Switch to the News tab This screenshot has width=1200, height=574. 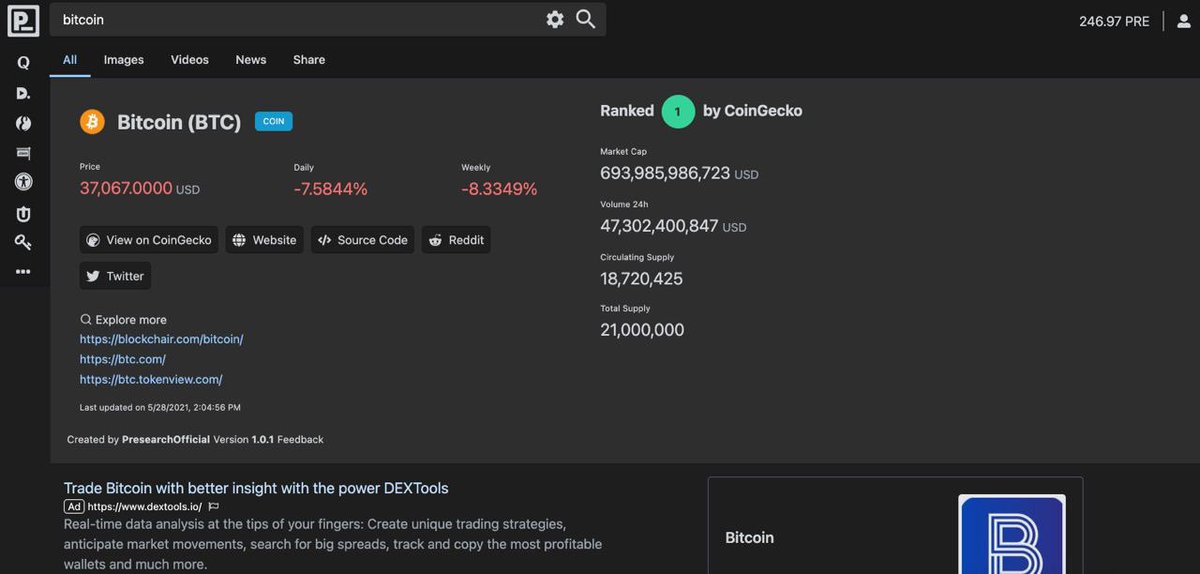coord(251,60)
